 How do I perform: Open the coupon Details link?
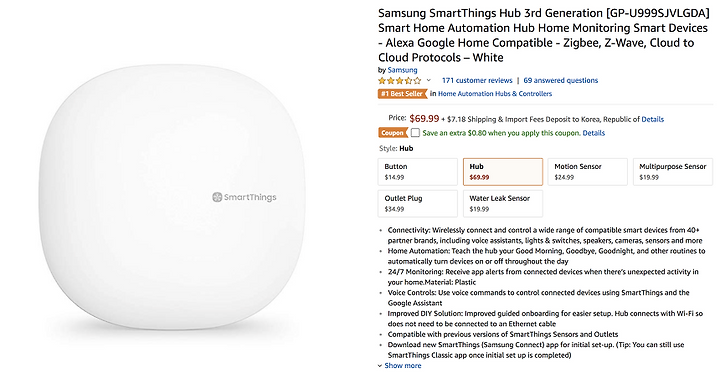(x=594, y=133)
